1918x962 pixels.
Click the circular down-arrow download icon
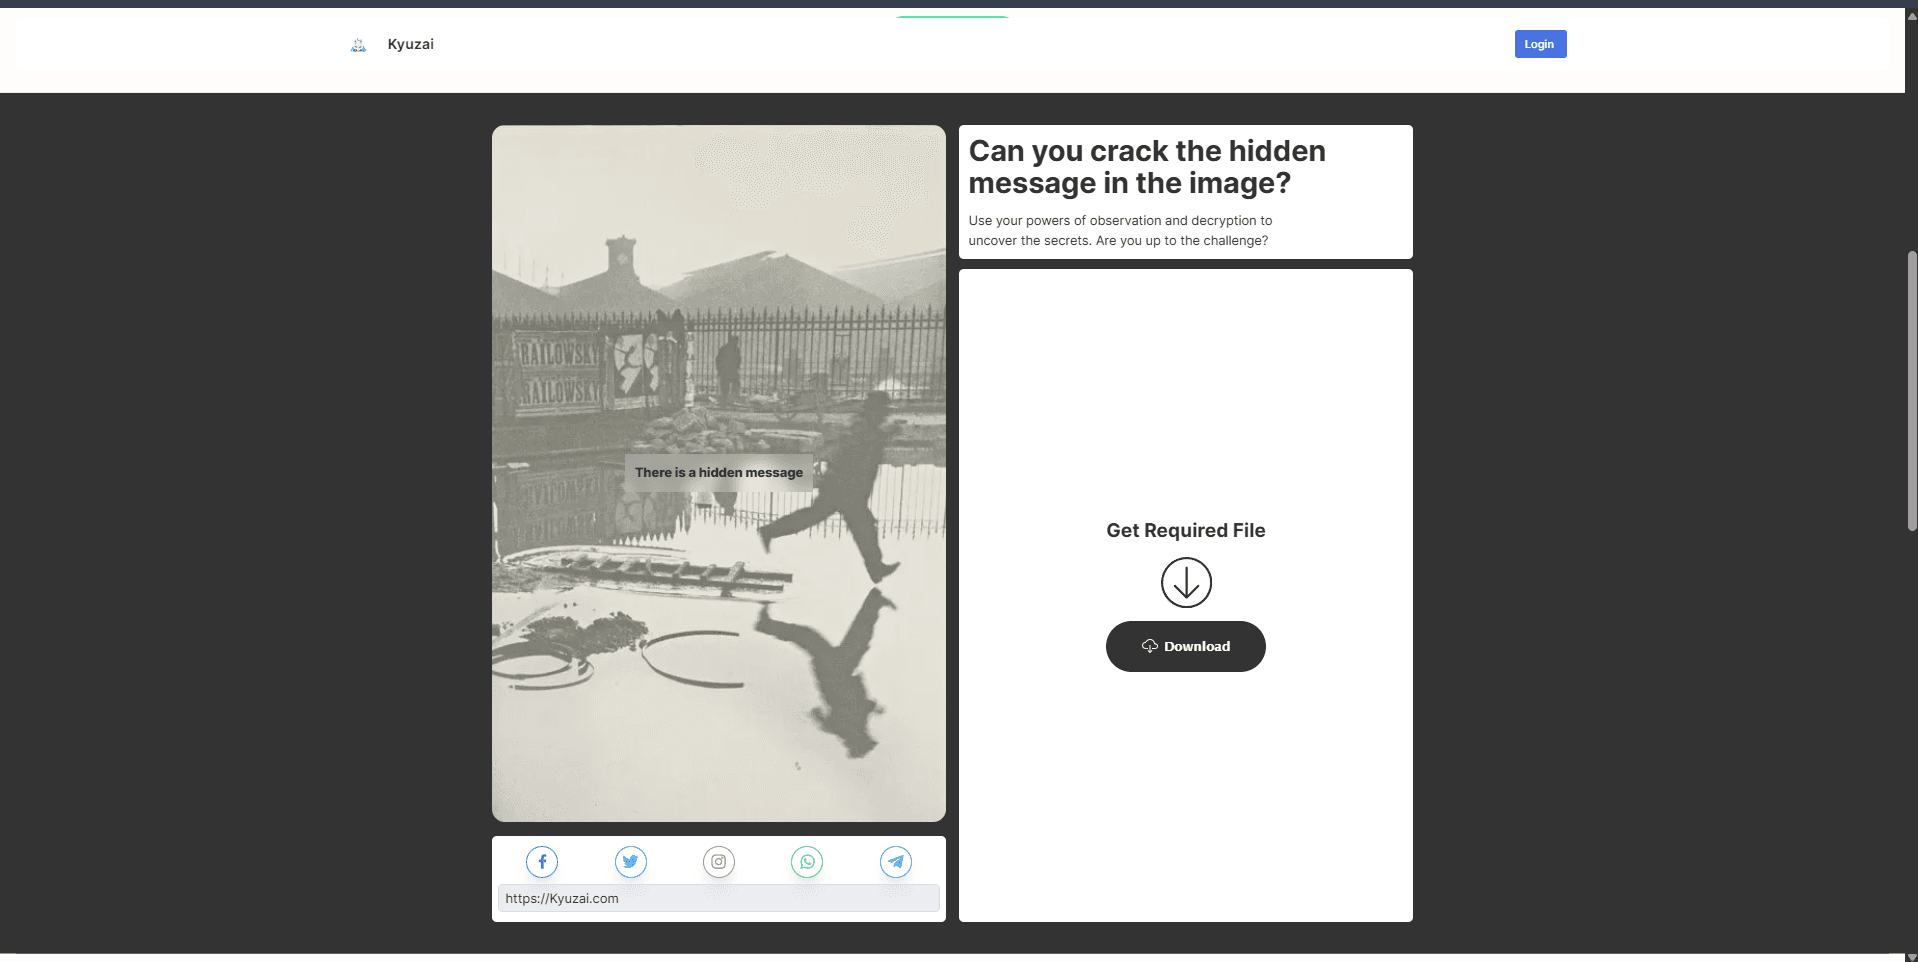[x=1186, y=582]
